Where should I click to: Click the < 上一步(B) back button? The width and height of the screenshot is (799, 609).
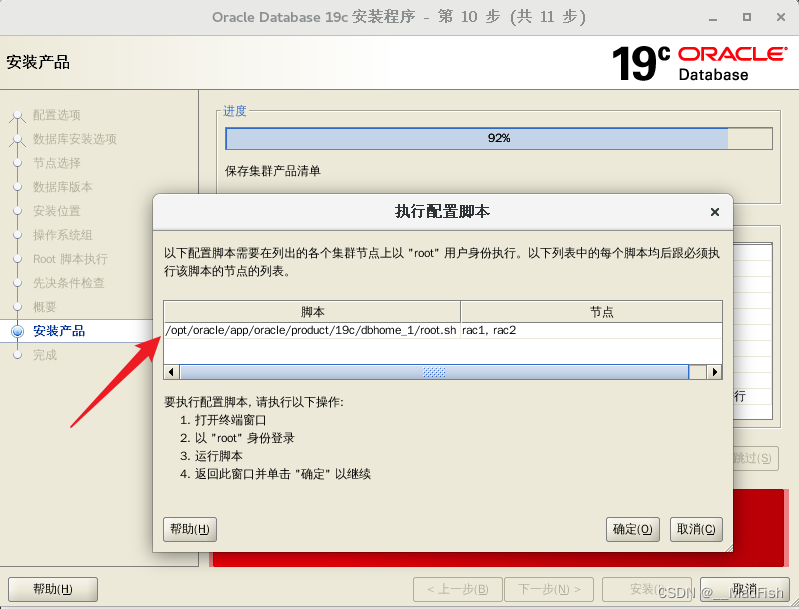coord(458,590)
